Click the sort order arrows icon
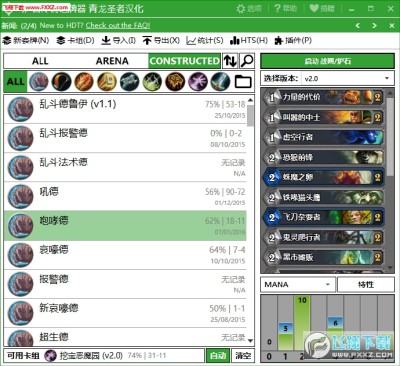The image size is (400, 366). [x=230, y=61]
